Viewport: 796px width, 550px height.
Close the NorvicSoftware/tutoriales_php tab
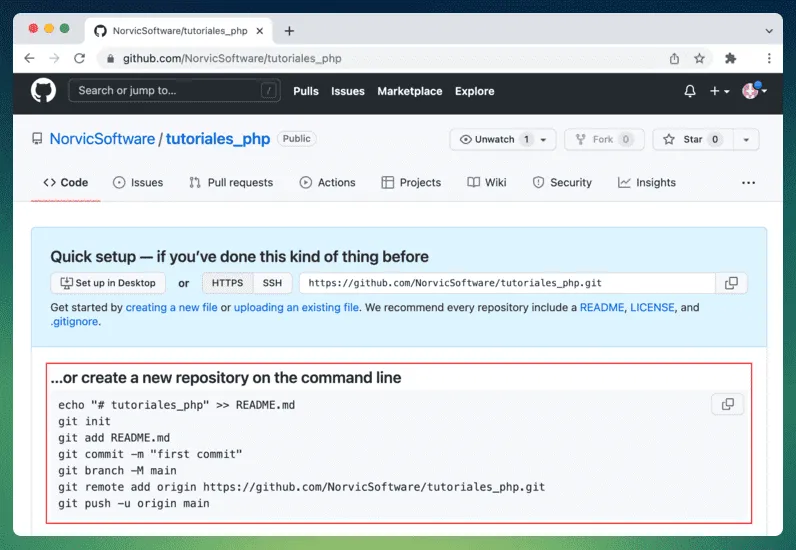point(259,31)
